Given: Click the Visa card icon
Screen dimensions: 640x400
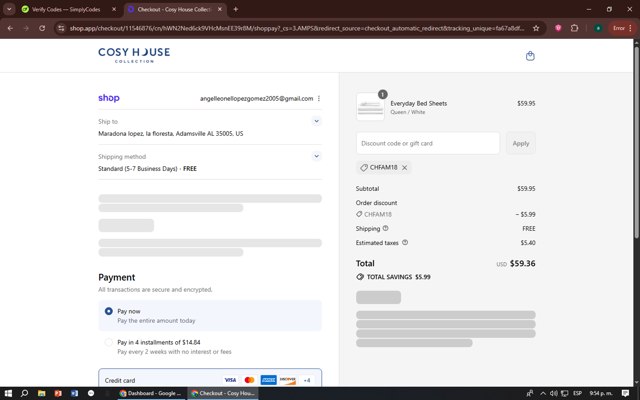Looking at the screenshot, I should 230,380.
